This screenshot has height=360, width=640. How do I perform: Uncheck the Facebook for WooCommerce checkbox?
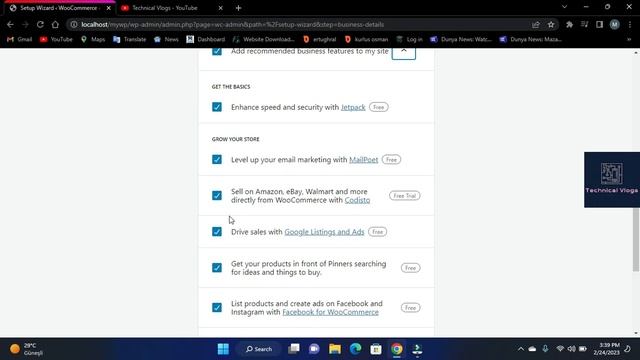[217, 307]
